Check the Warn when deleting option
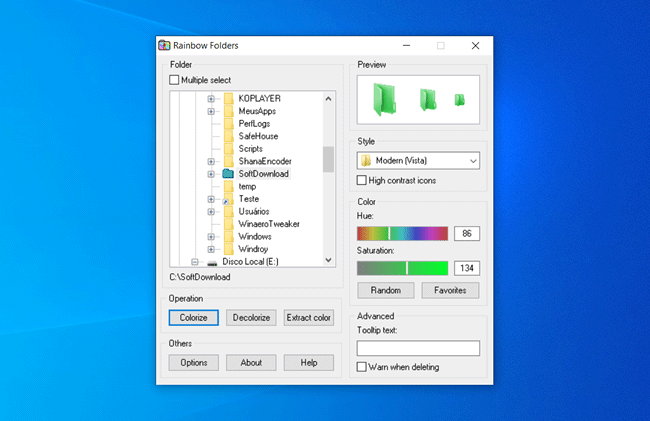This screenshot has width=650, height=421. (361, 367)
